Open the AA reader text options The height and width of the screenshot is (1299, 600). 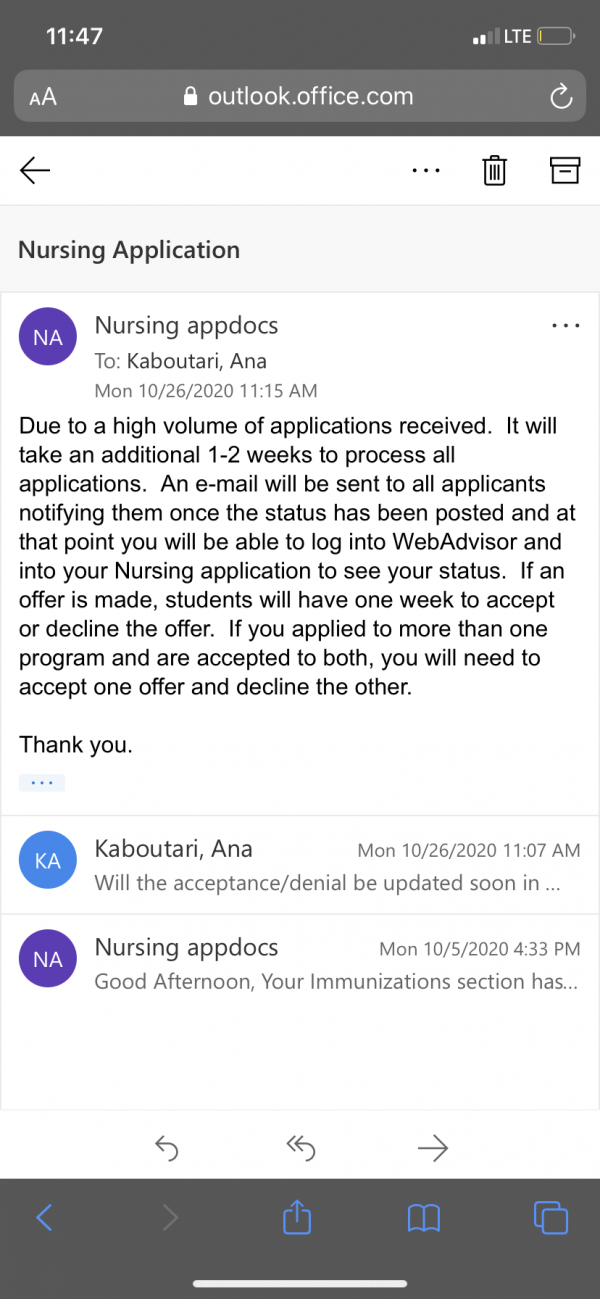[x=43, y=97]
